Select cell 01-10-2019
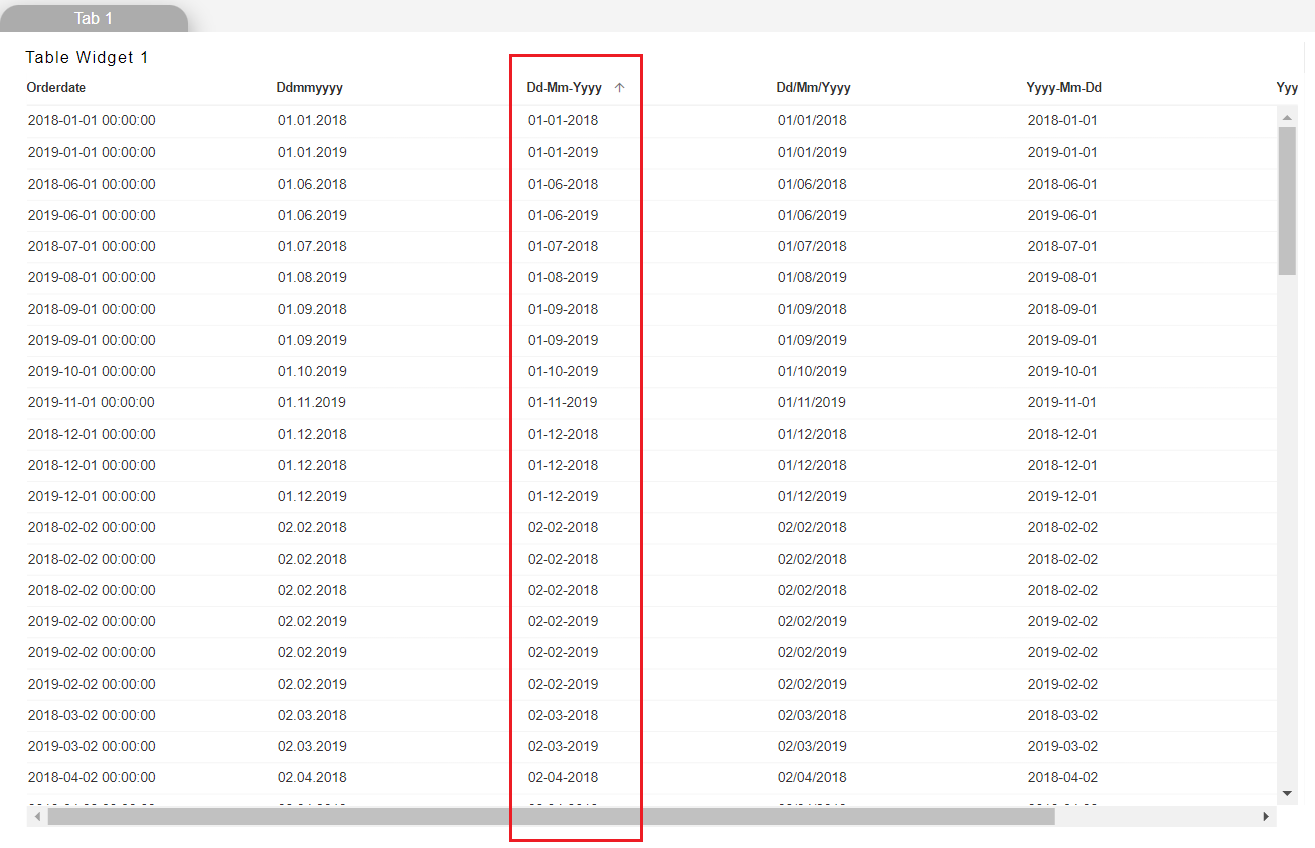 click(x=563, y=372)
